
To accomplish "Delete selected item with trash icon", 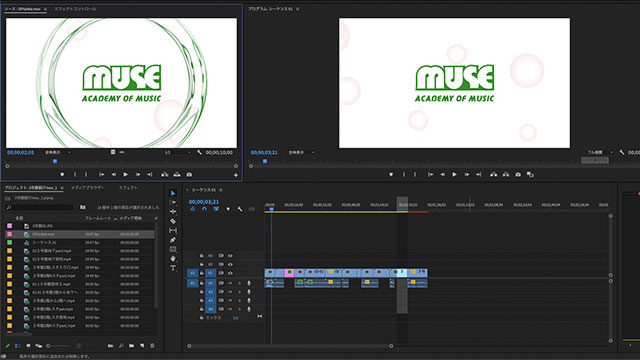I will click(x=152, y=346).
